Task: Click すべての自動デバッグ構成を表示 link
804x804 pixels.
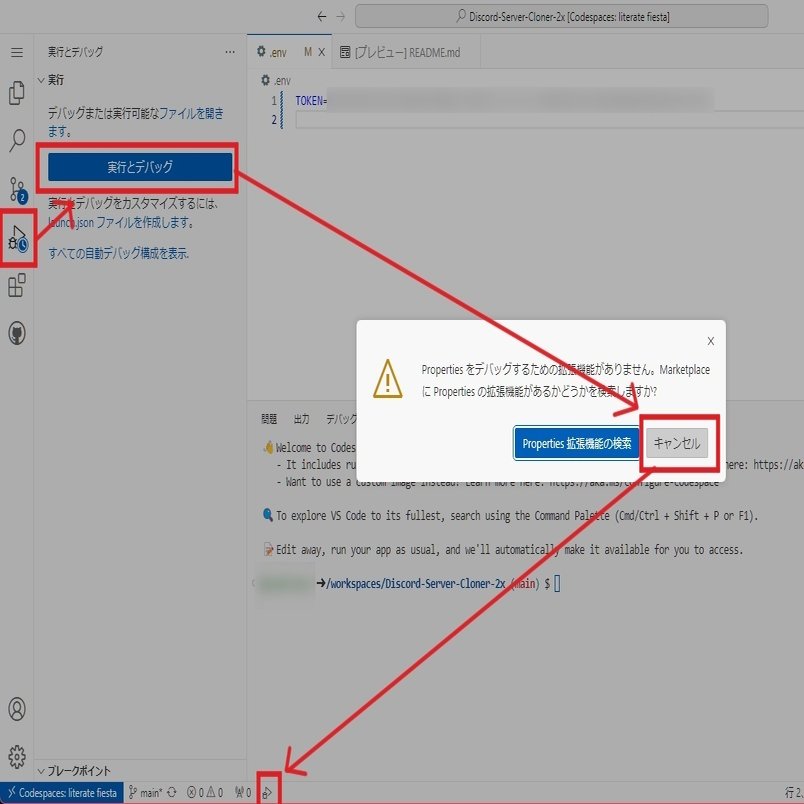Action: point(118,253)
